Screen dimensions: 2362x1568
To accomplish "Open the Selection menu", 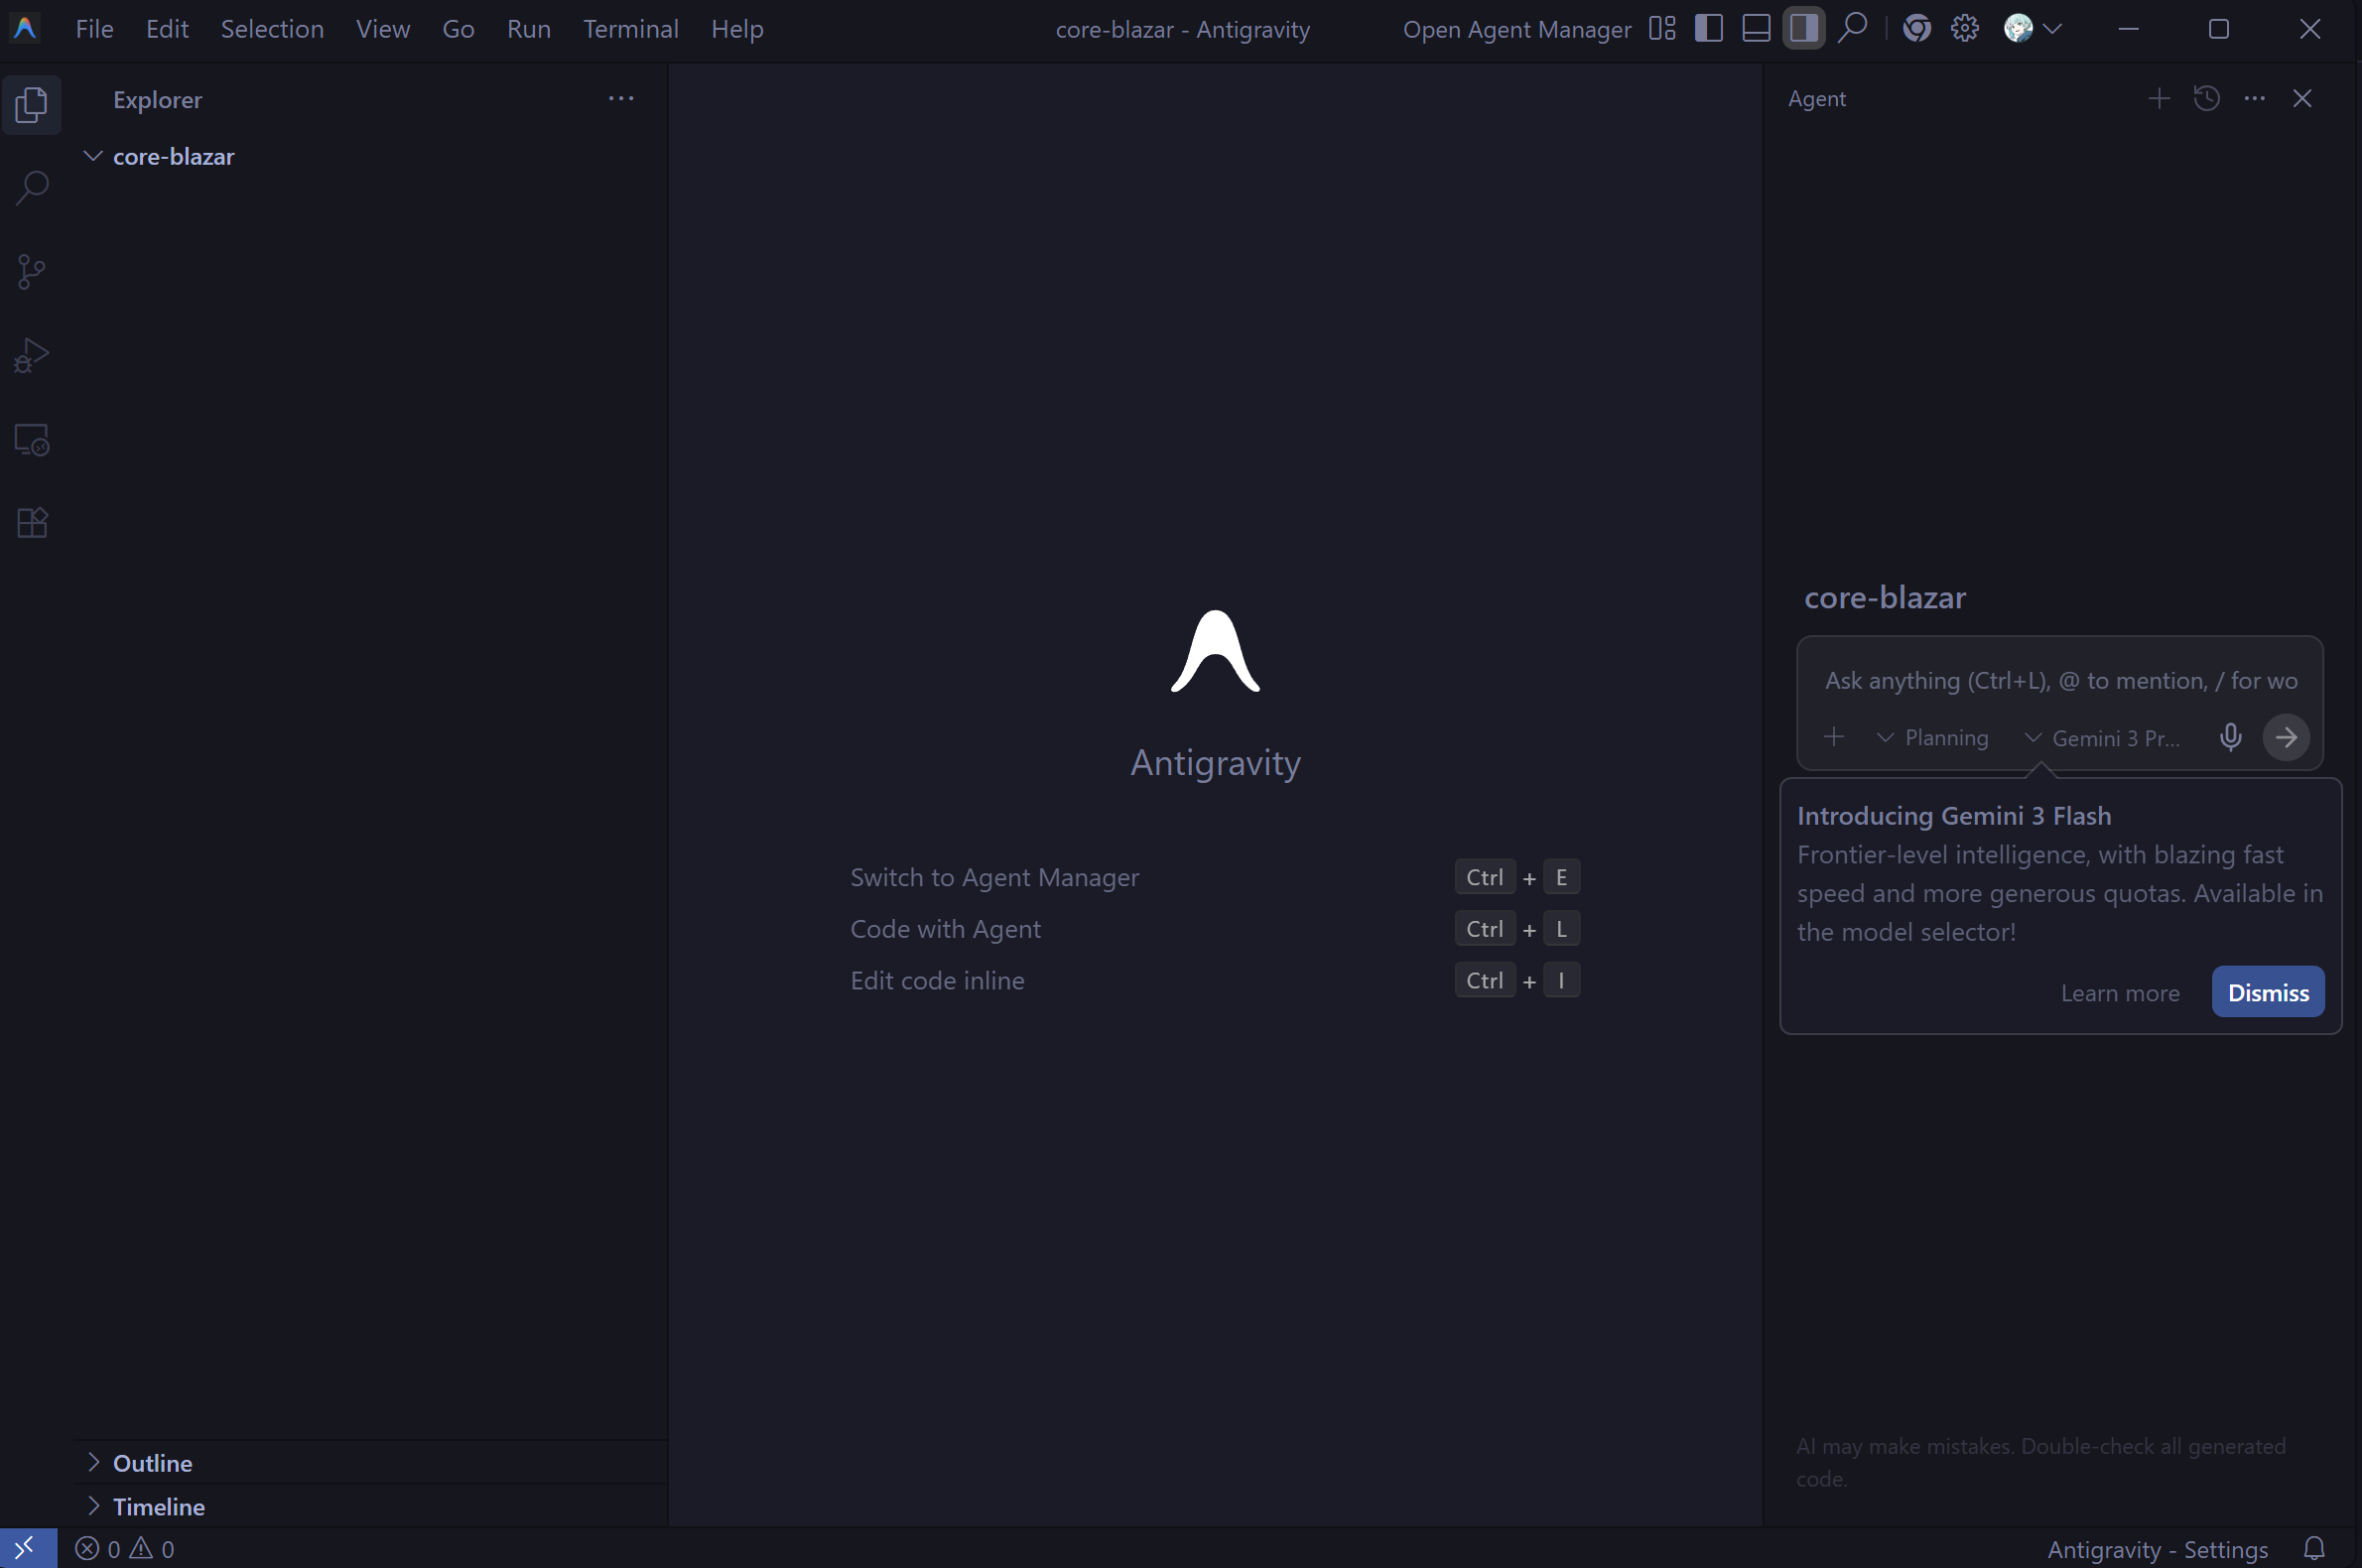I will coord(272,29).
